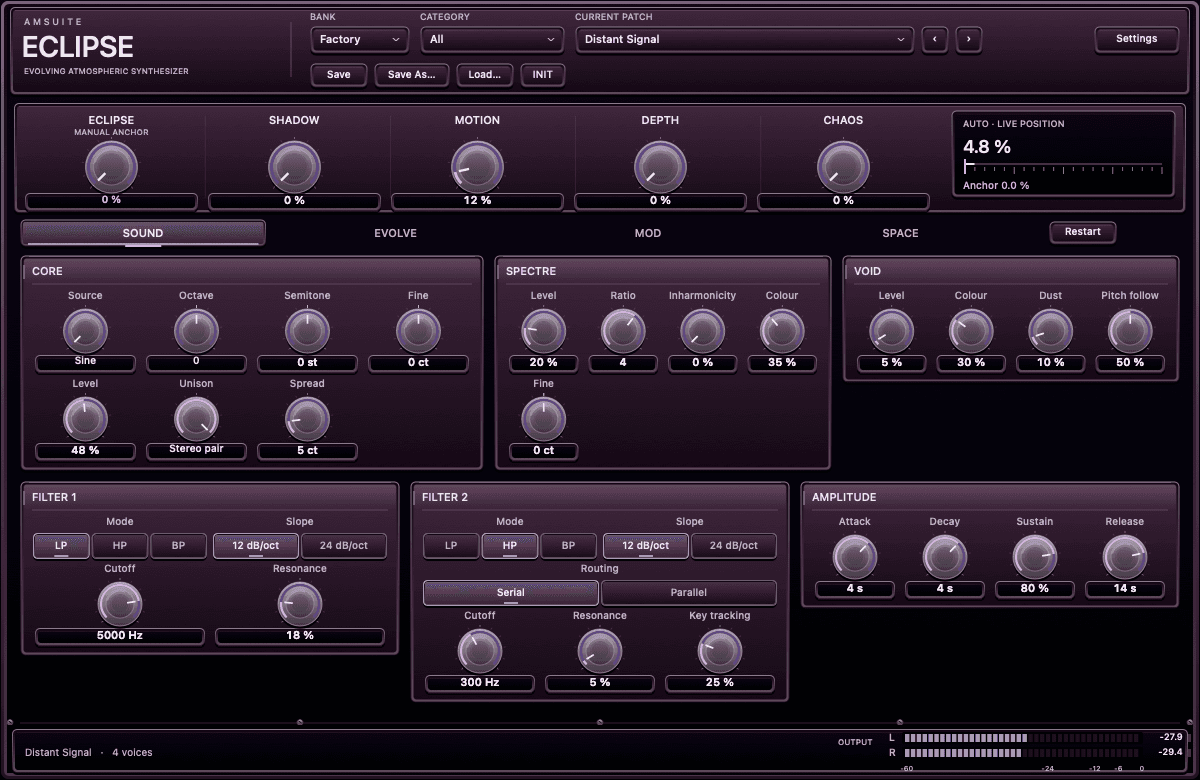Click the Filter 2 Key tracking knob
This screenshot has width=1200, height=780.
pyautogui.click(x=720, y=651)
